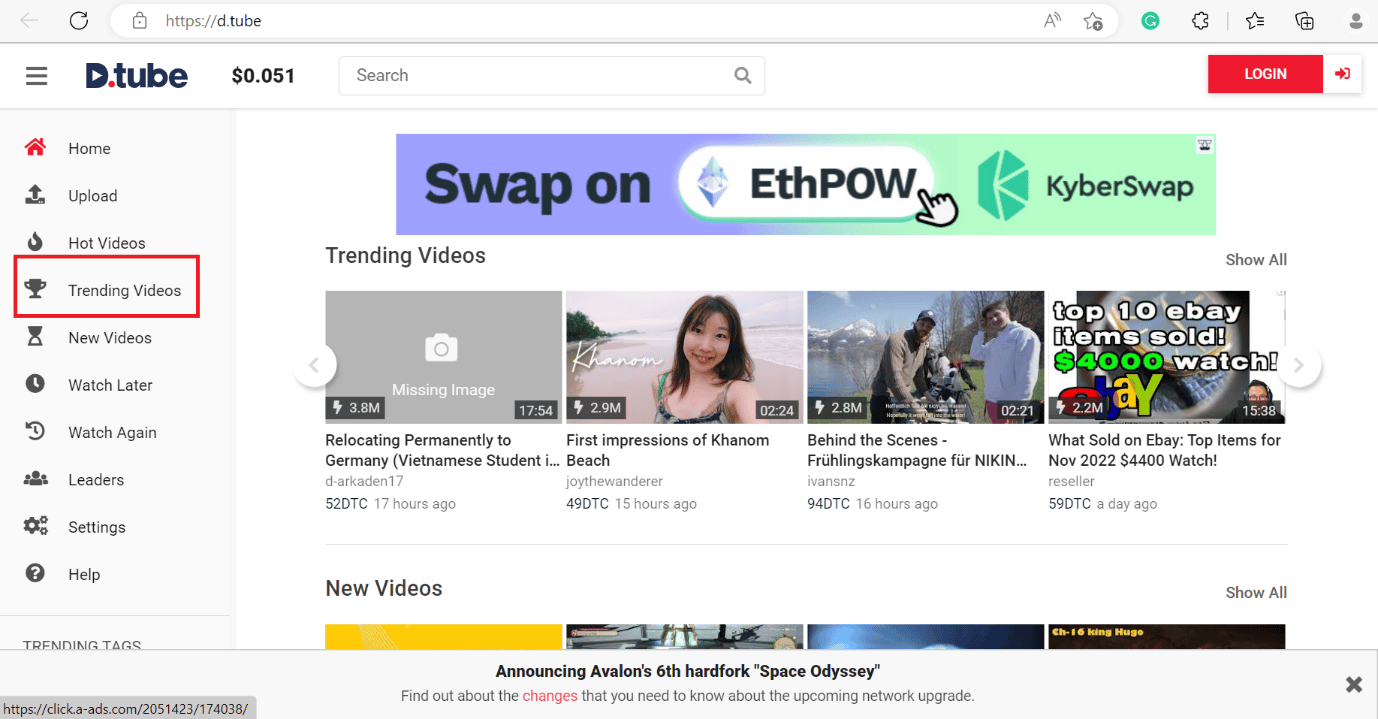1378x719 pixels.
Task: Advance trending carousel with right chevron
Action: (1300, 366)
